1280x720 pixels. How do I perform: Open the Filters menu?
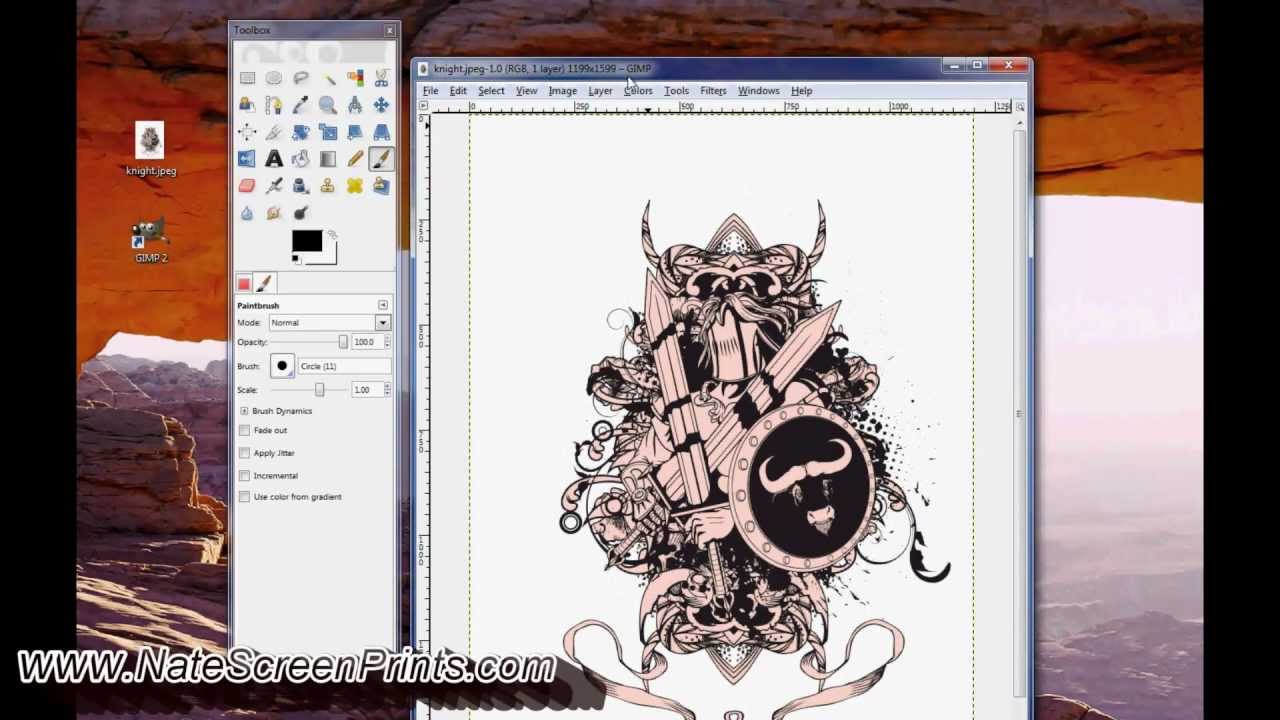tap(713, 91)
